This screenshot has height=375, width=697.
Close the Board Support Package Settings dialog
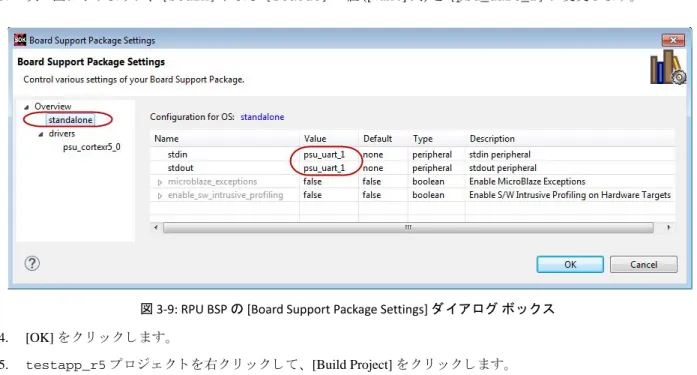(x=673, y=40)
